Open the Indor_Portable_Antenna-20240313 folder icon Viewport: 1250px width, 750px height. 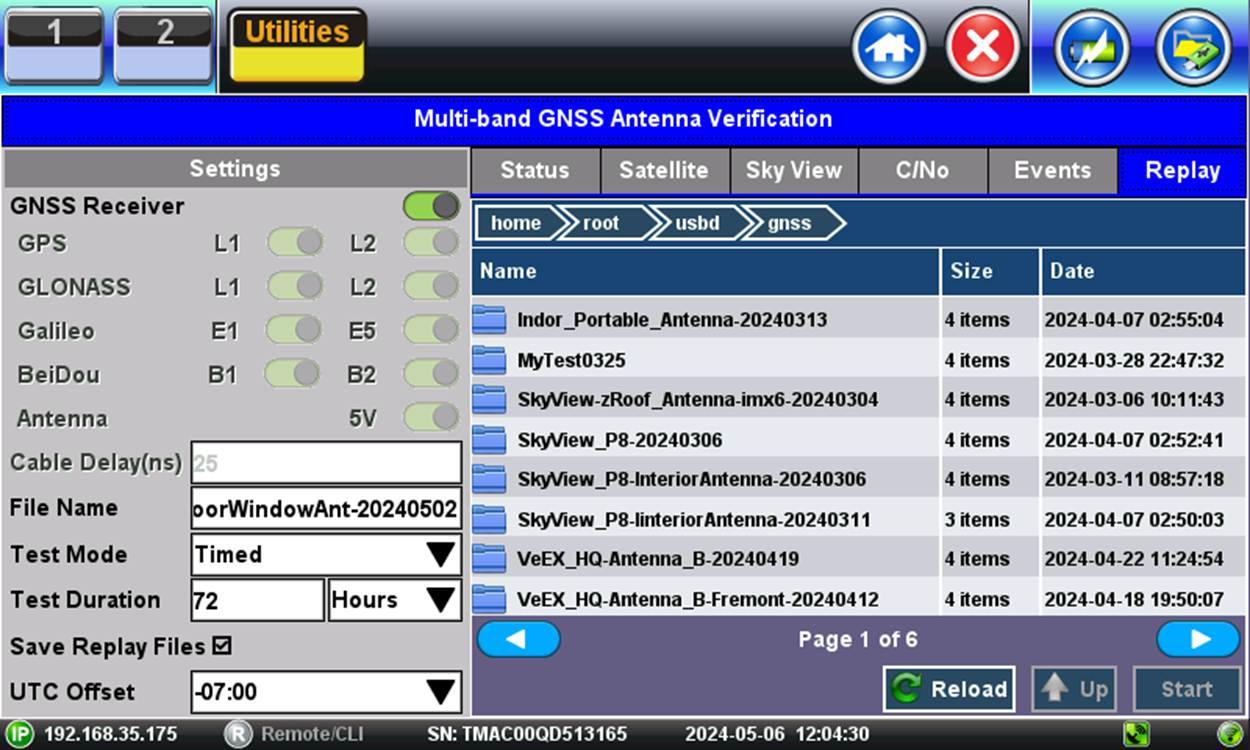tap(489, 319)
